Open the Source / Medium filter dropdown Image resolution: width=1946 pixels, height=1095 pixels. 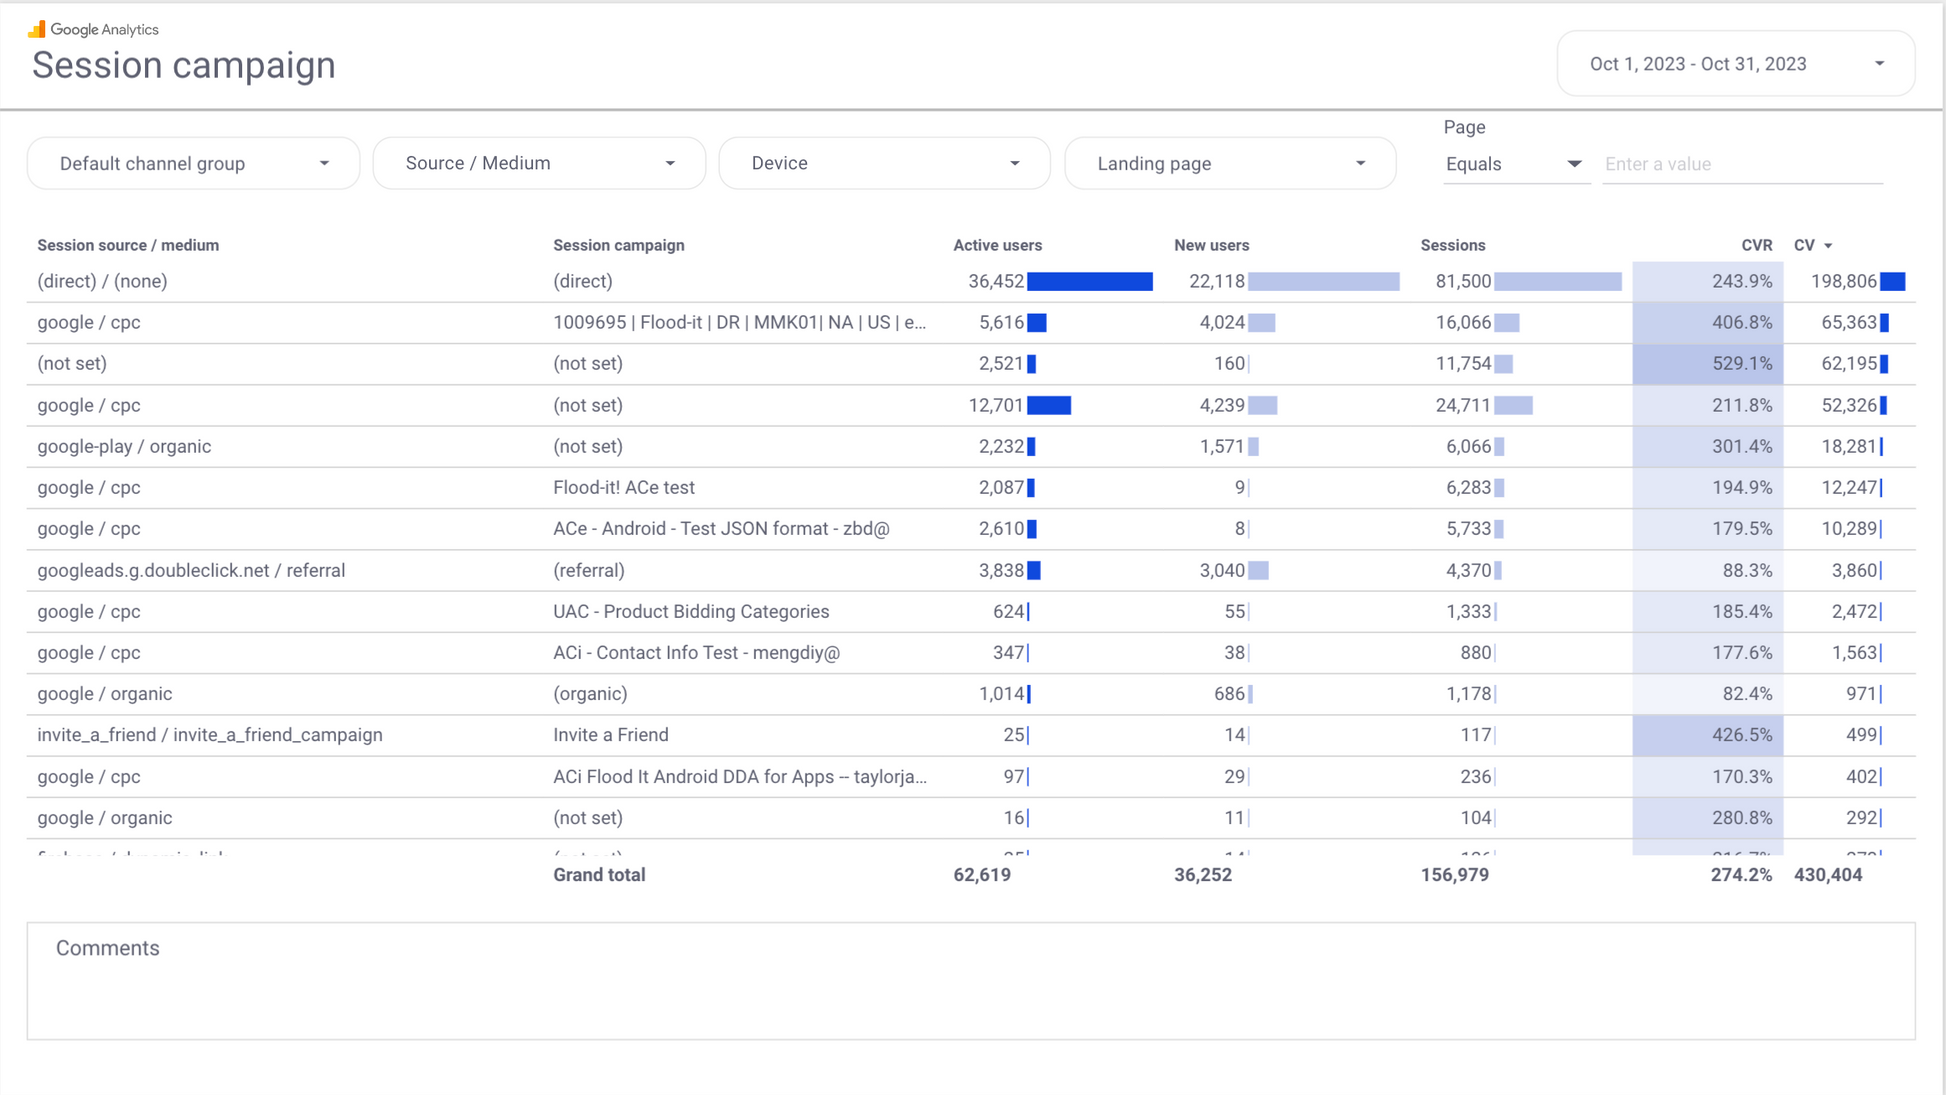tap(539, 164)
